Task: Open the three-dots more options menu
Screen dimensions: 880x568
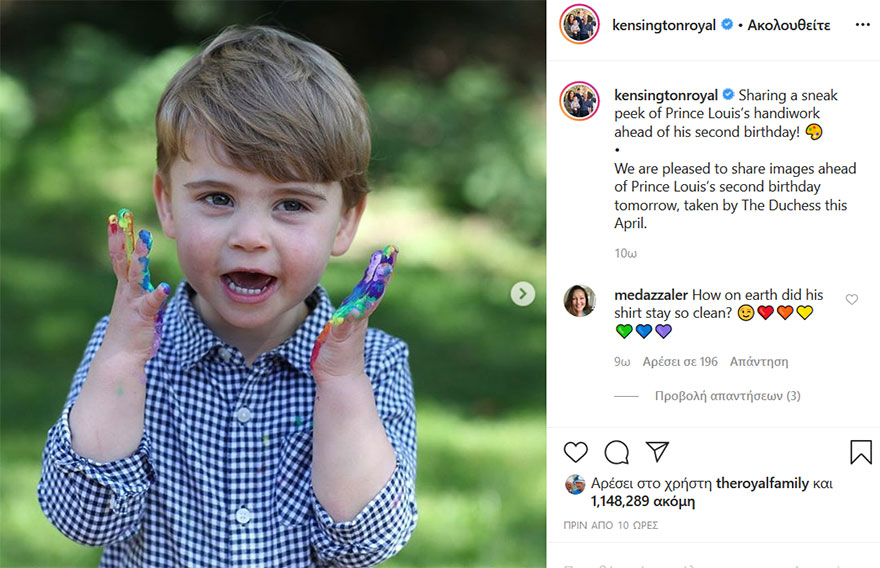Action: coord(862,25)
